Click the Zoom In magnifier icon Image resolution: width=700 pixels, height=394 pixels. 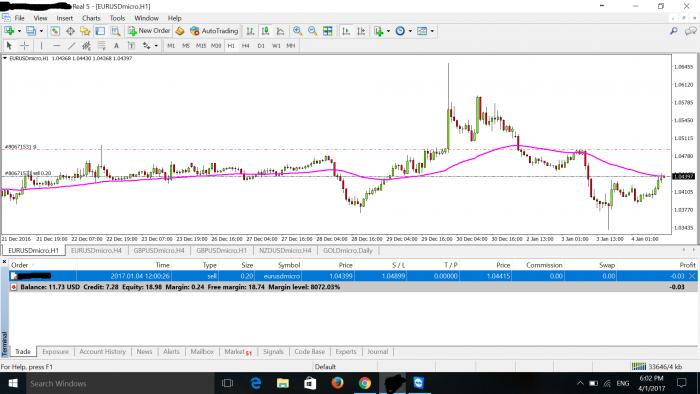click(297, 31)
